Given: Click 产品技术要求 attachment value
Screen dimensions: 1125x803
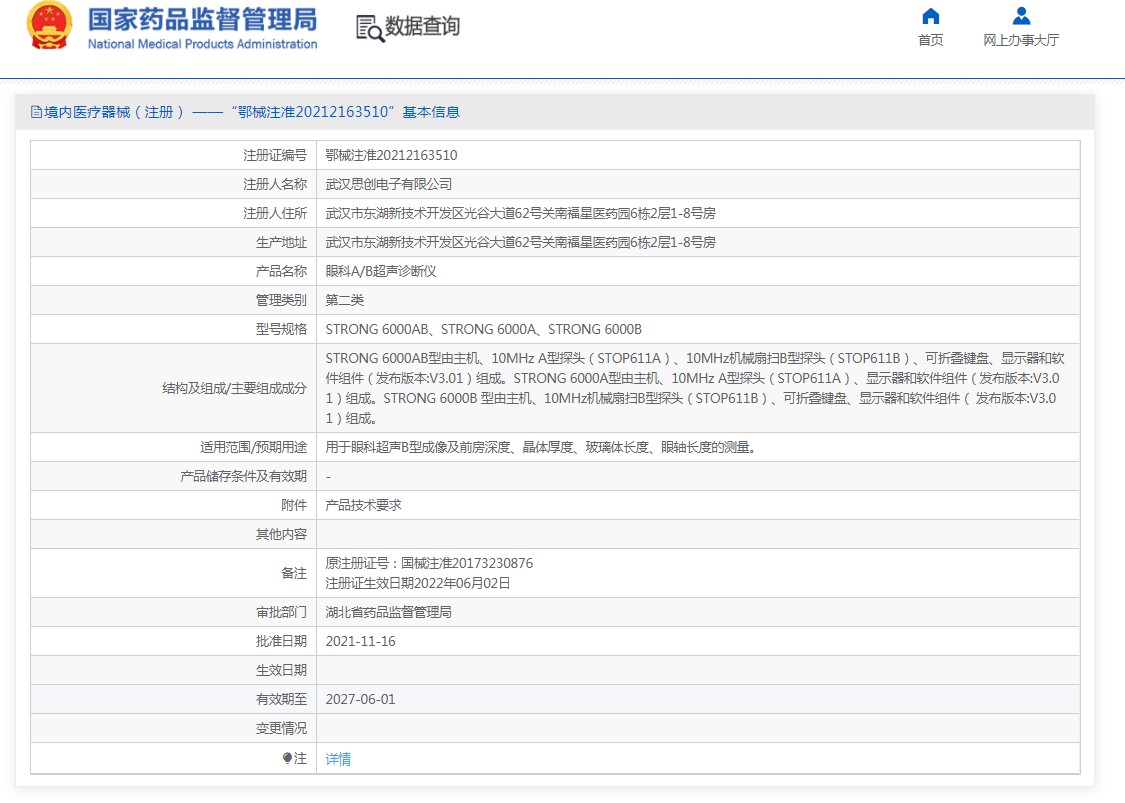Looking at the screenshot, I should (x=363, y=505).
